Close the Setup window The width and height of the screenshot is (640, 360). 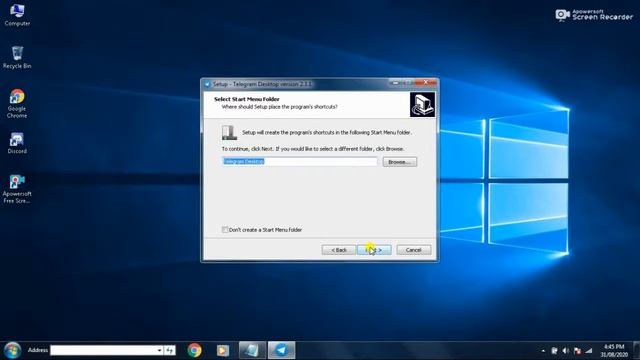[x=426, y=82]
